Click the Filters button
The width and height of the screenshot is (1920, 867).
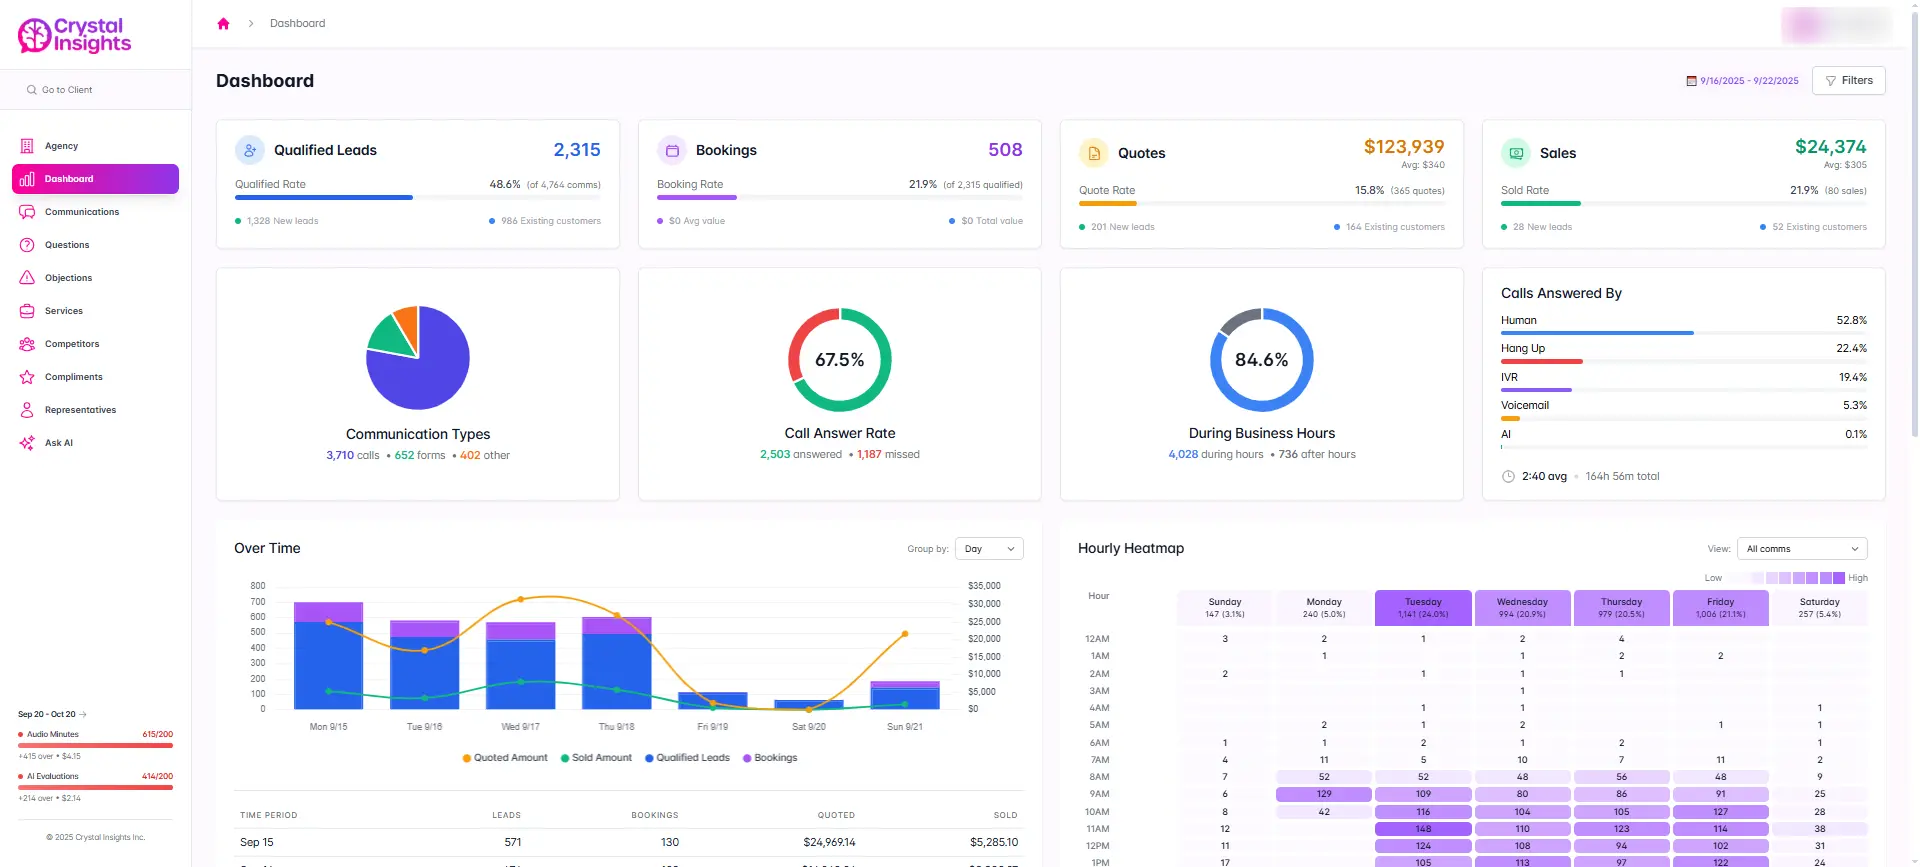(1848, 81)
